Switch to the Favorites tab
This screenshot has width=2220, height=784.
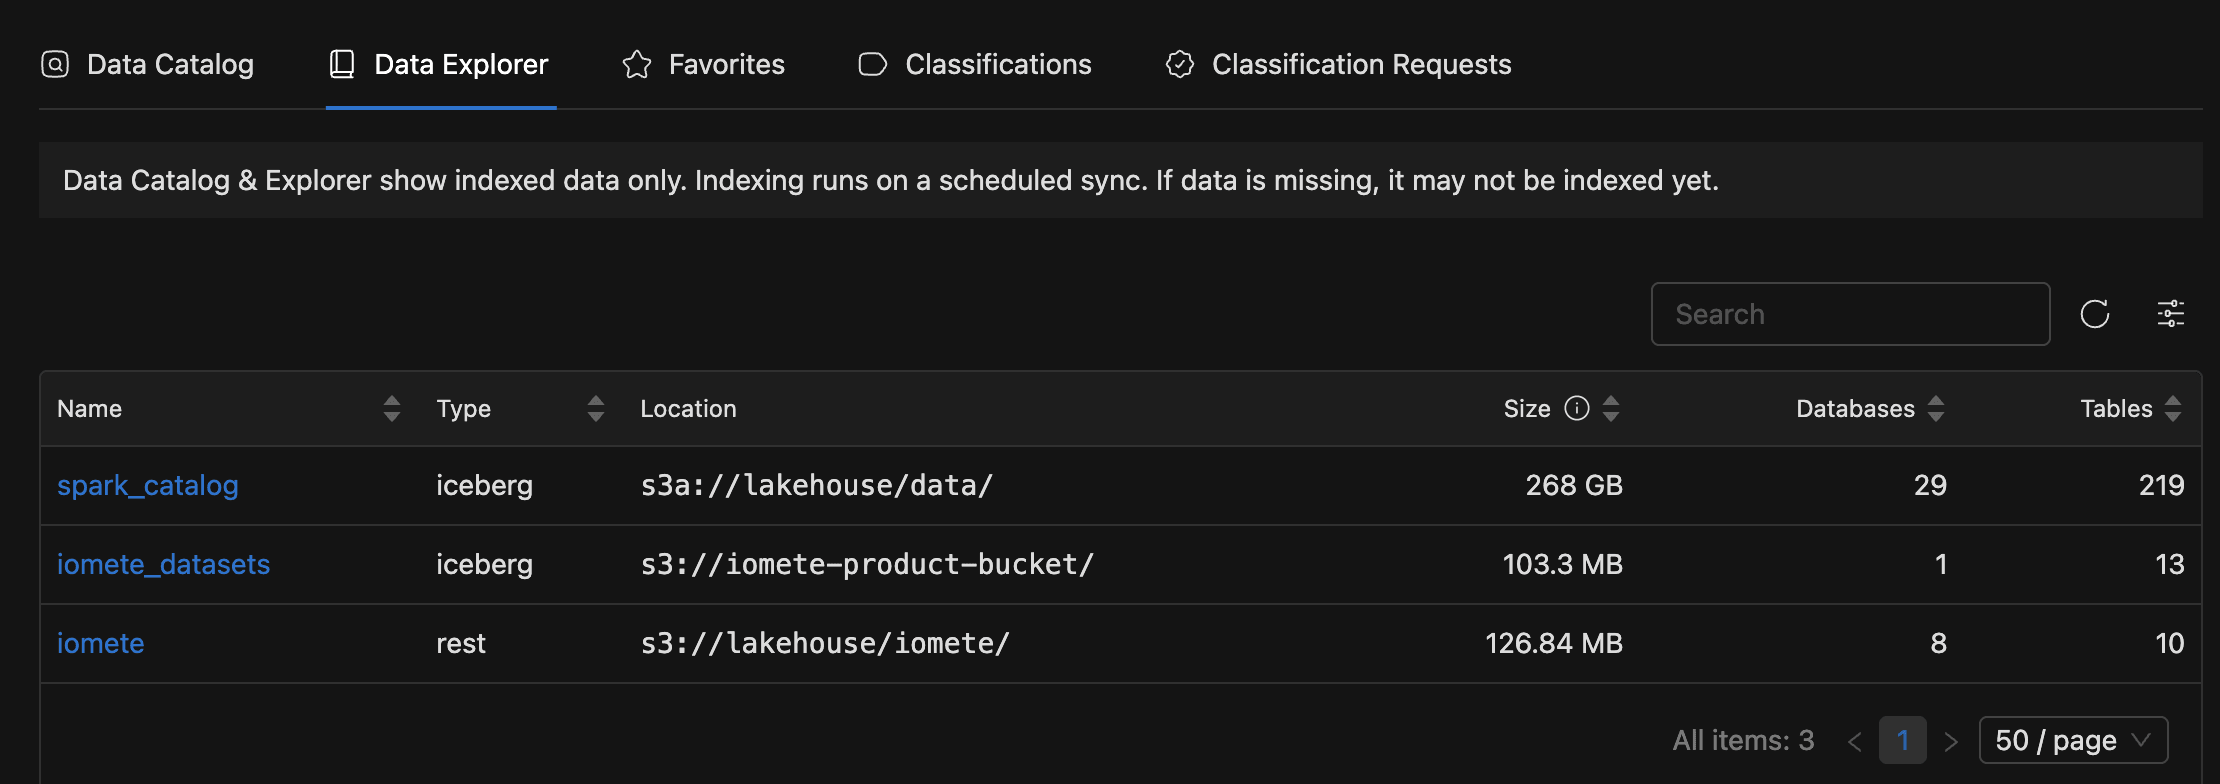(x=703, y=64)
